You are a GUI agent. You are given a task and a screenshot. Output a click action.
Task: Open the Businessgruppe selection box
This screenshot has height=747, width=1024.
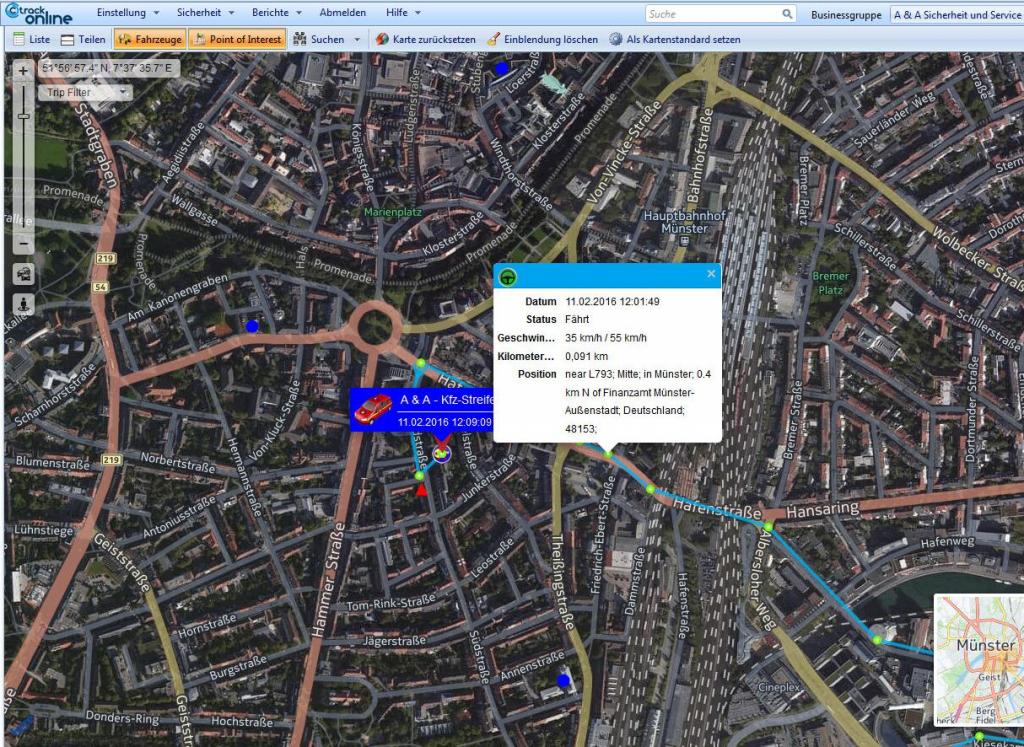[x=955, y=15]
